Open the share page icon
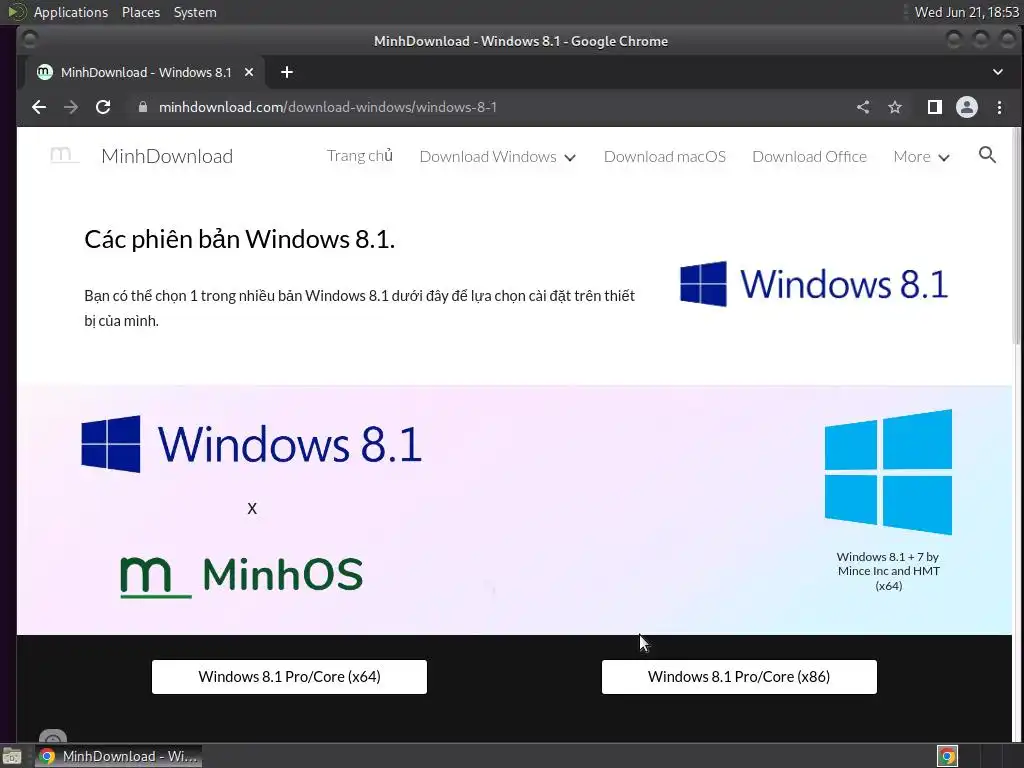The height and width of the screenshot is (768, 1024). pyautogui.click(x=863, y=107)
